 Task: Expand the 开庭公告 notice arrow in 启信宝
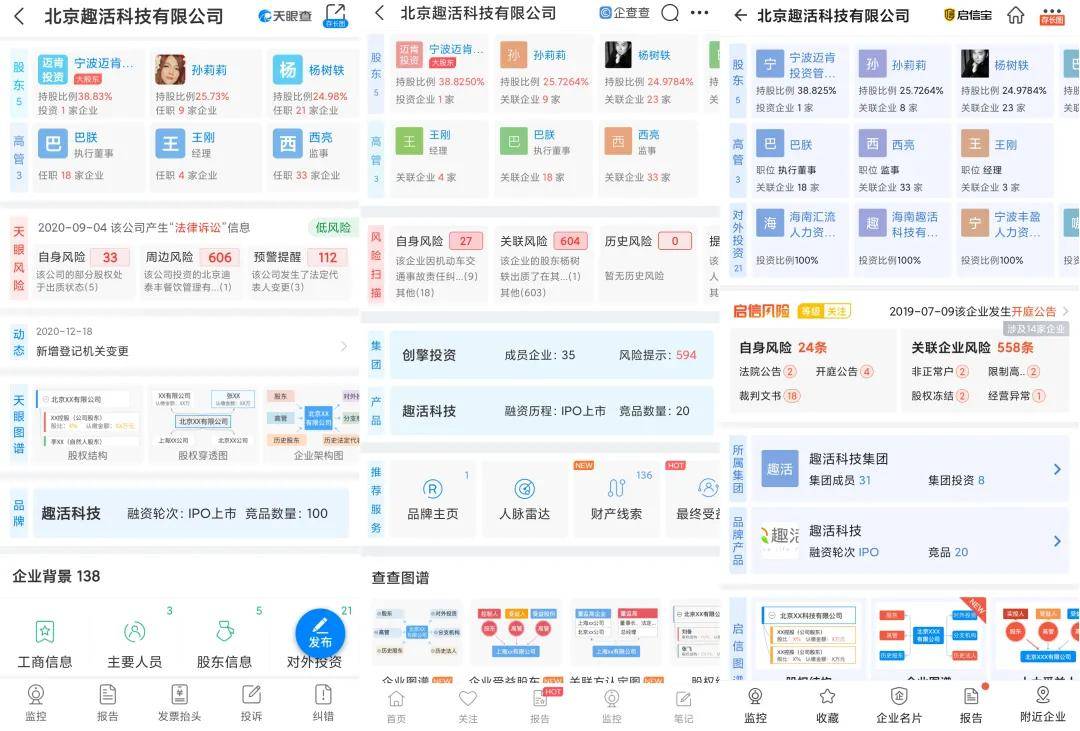tap(1064, 311)
